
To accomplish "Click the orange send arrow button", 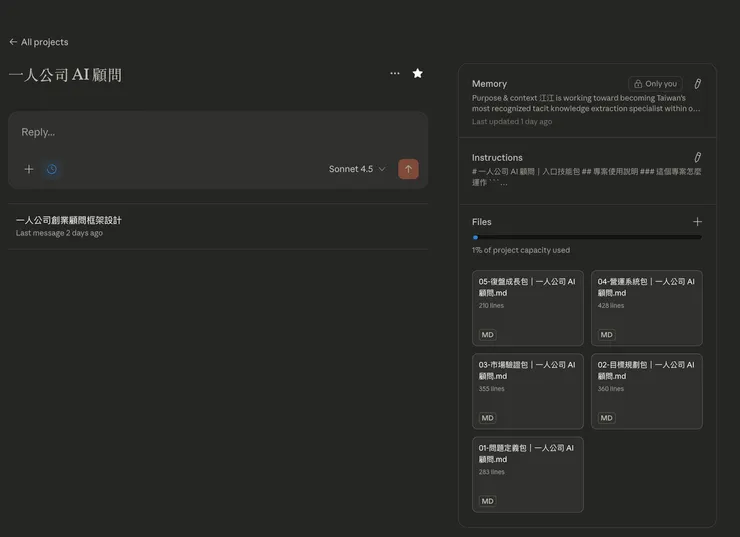I will click(408, 169).
